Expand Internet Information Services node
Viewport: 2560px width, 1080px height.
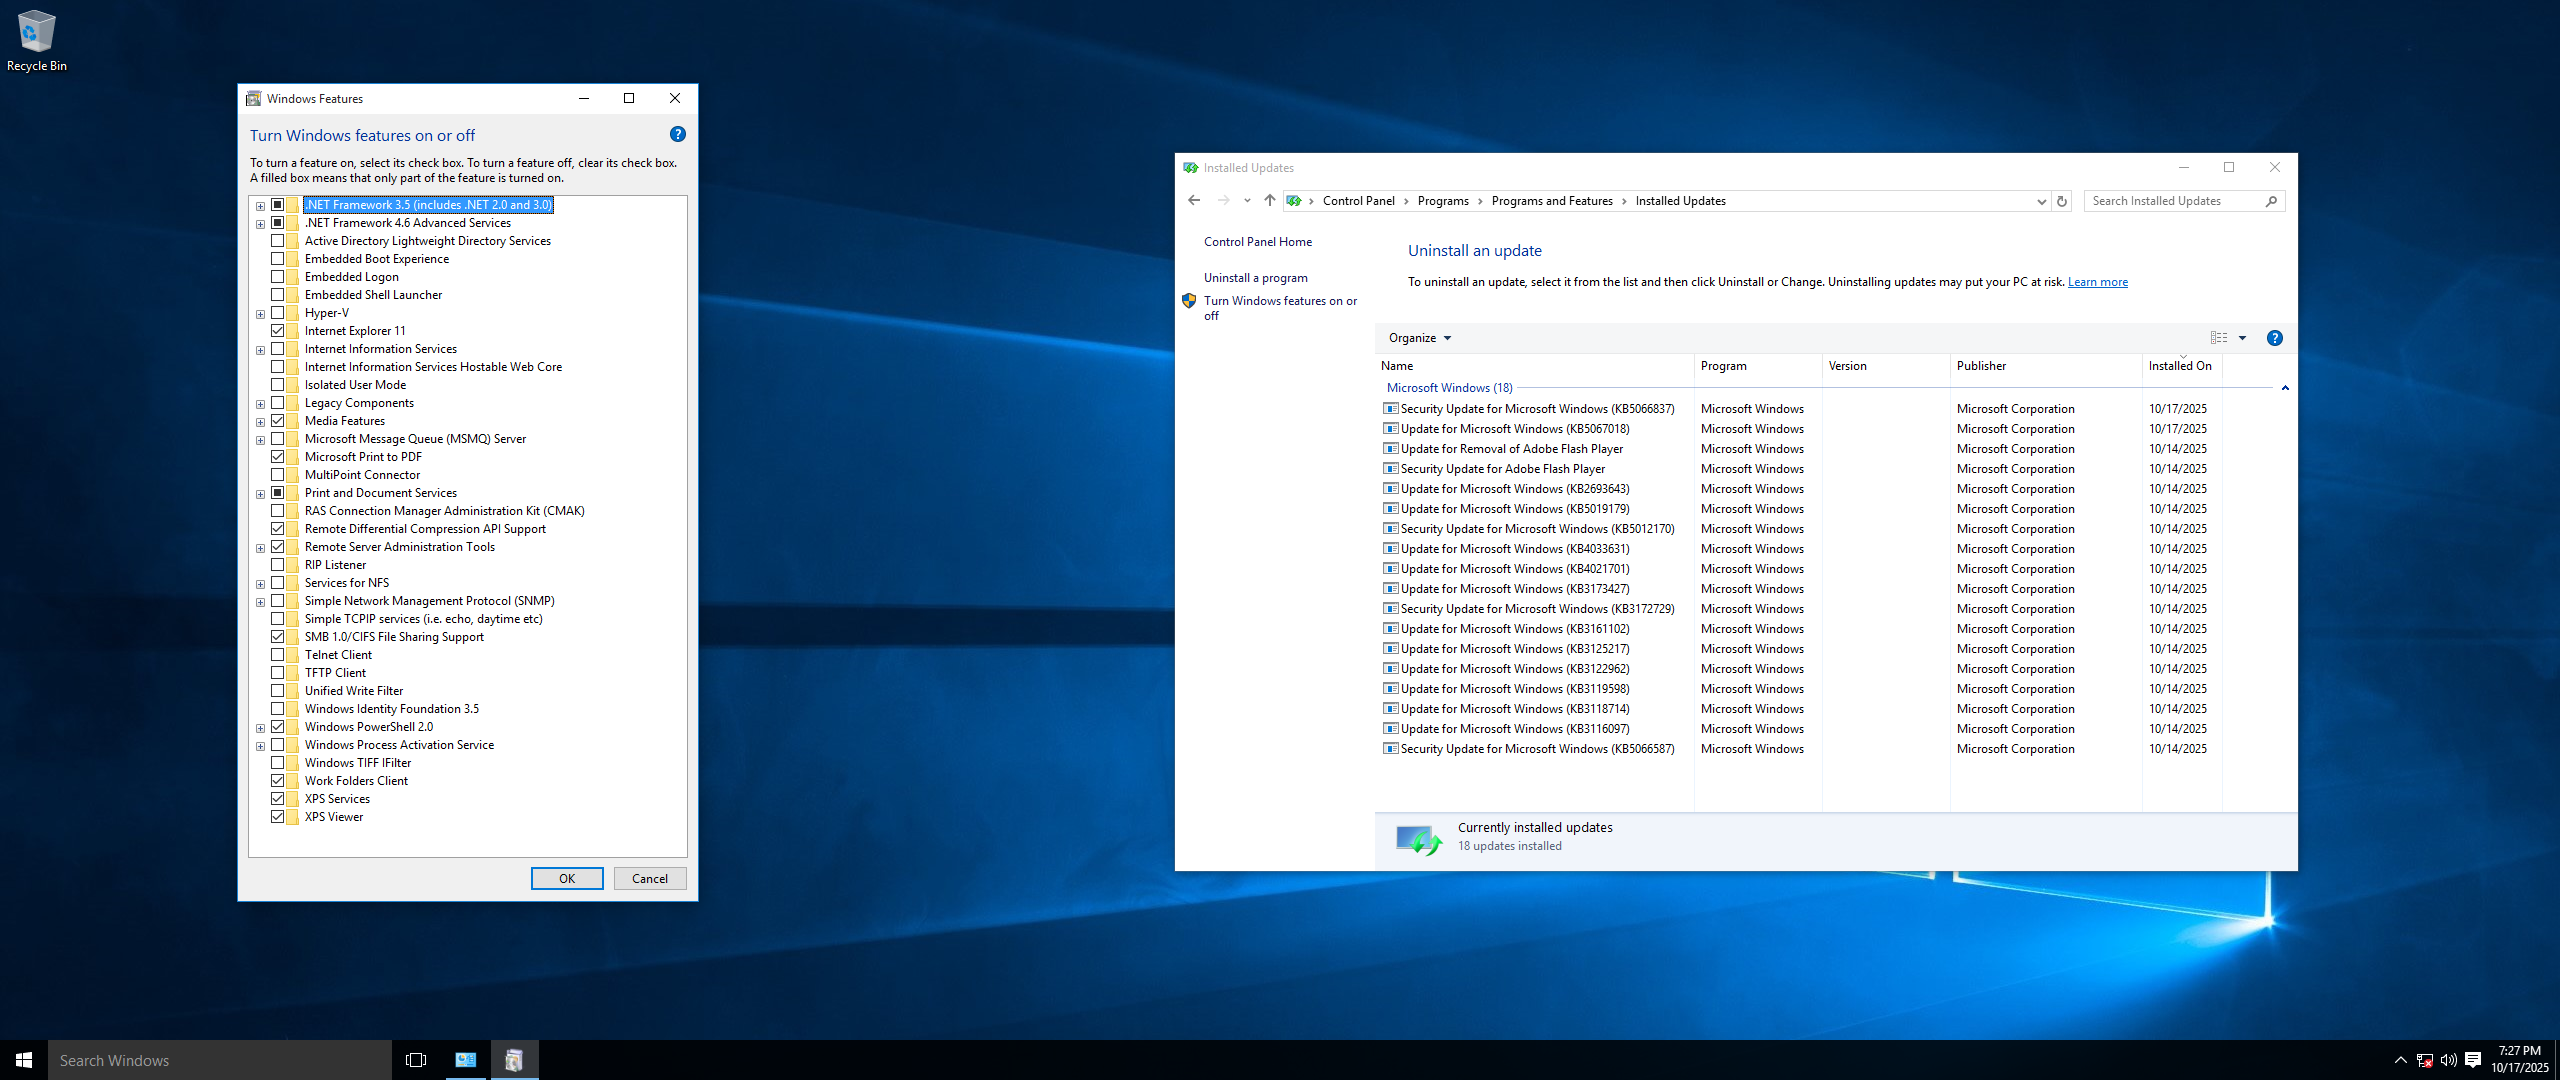[260, 350]
